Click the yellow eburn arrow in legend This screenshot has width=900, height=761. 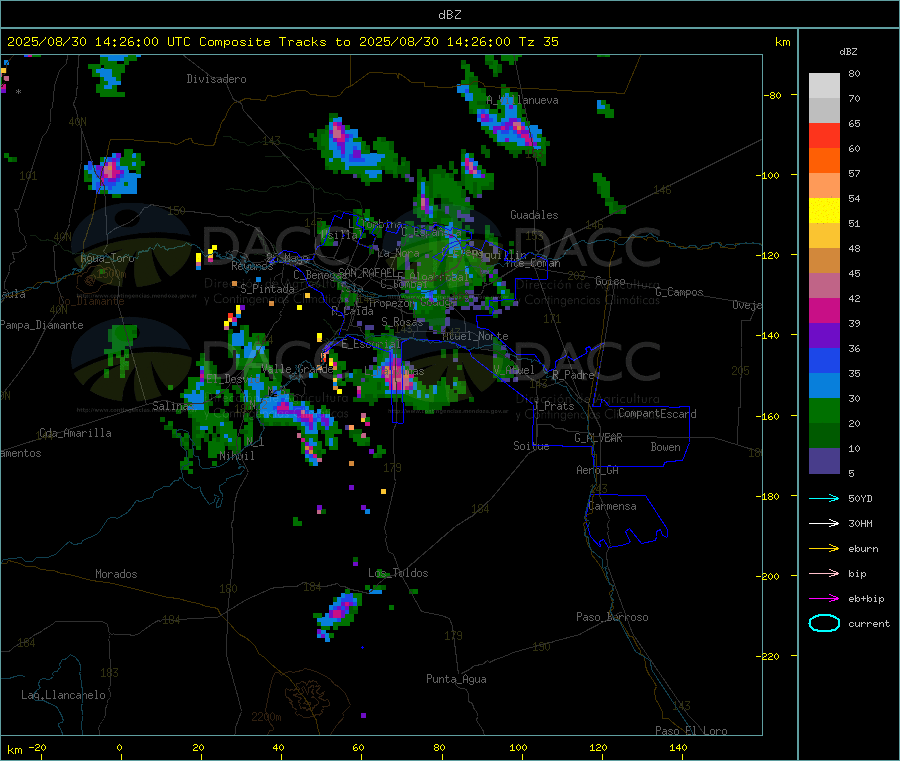coord(824,549)
